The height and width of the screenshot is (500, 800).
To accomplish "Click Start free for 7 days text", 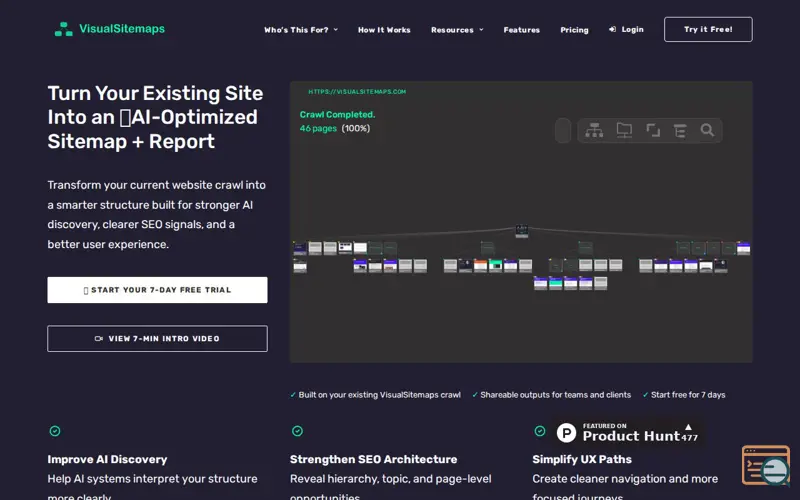I will (688, 395).
